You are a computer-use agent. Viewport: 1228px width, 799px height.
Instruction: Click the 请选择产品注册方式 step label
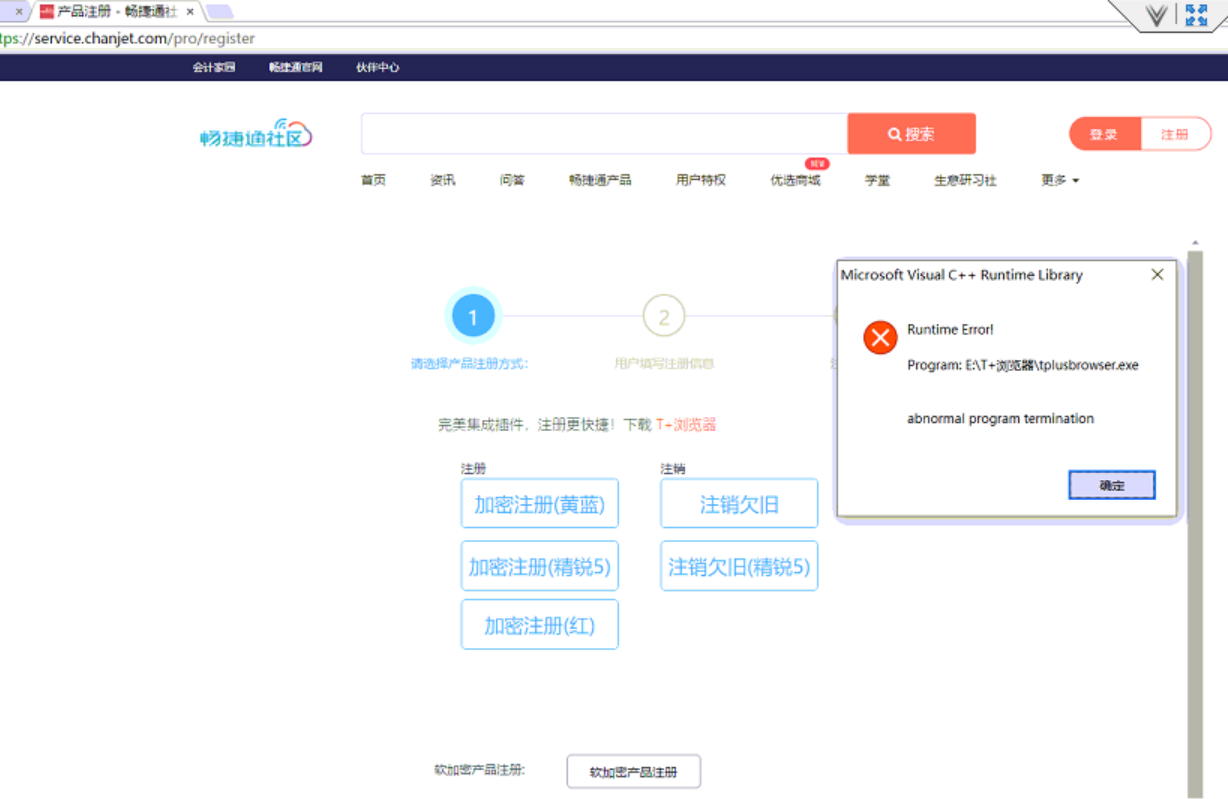coord(469,364)
